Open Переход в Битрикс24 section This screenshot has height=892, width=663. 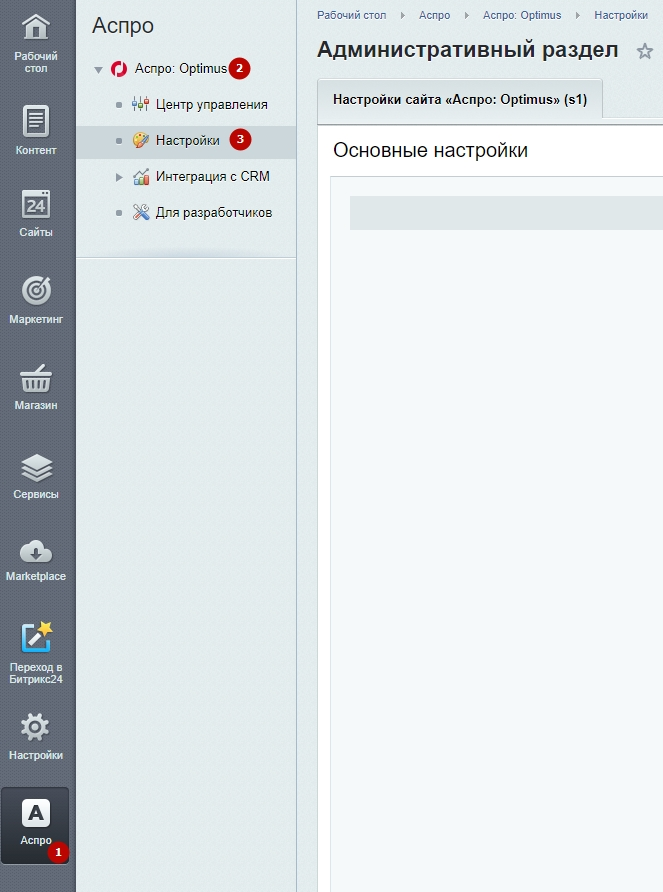click(x=36, y=653)
